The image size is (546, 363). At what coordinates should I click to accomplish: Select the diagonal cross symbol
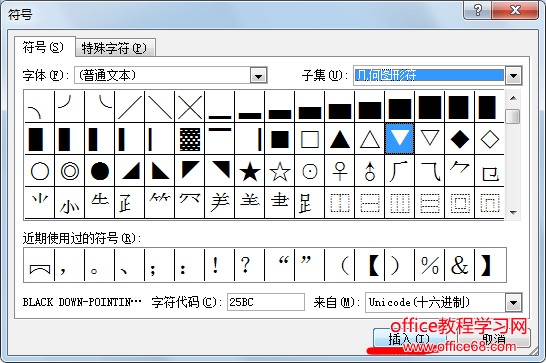[x=190, y=107]
